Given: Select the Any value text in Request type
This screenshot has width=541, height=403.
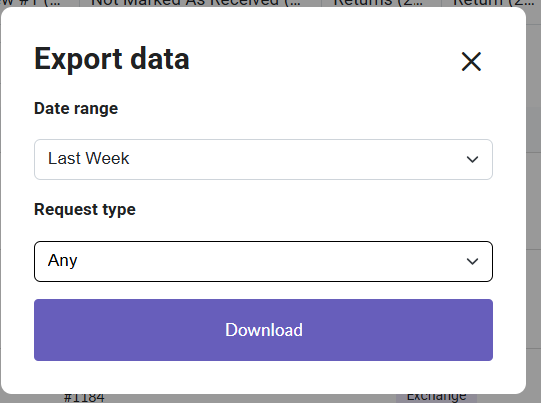Looking at the screenshot, I should tap(62, 261).
